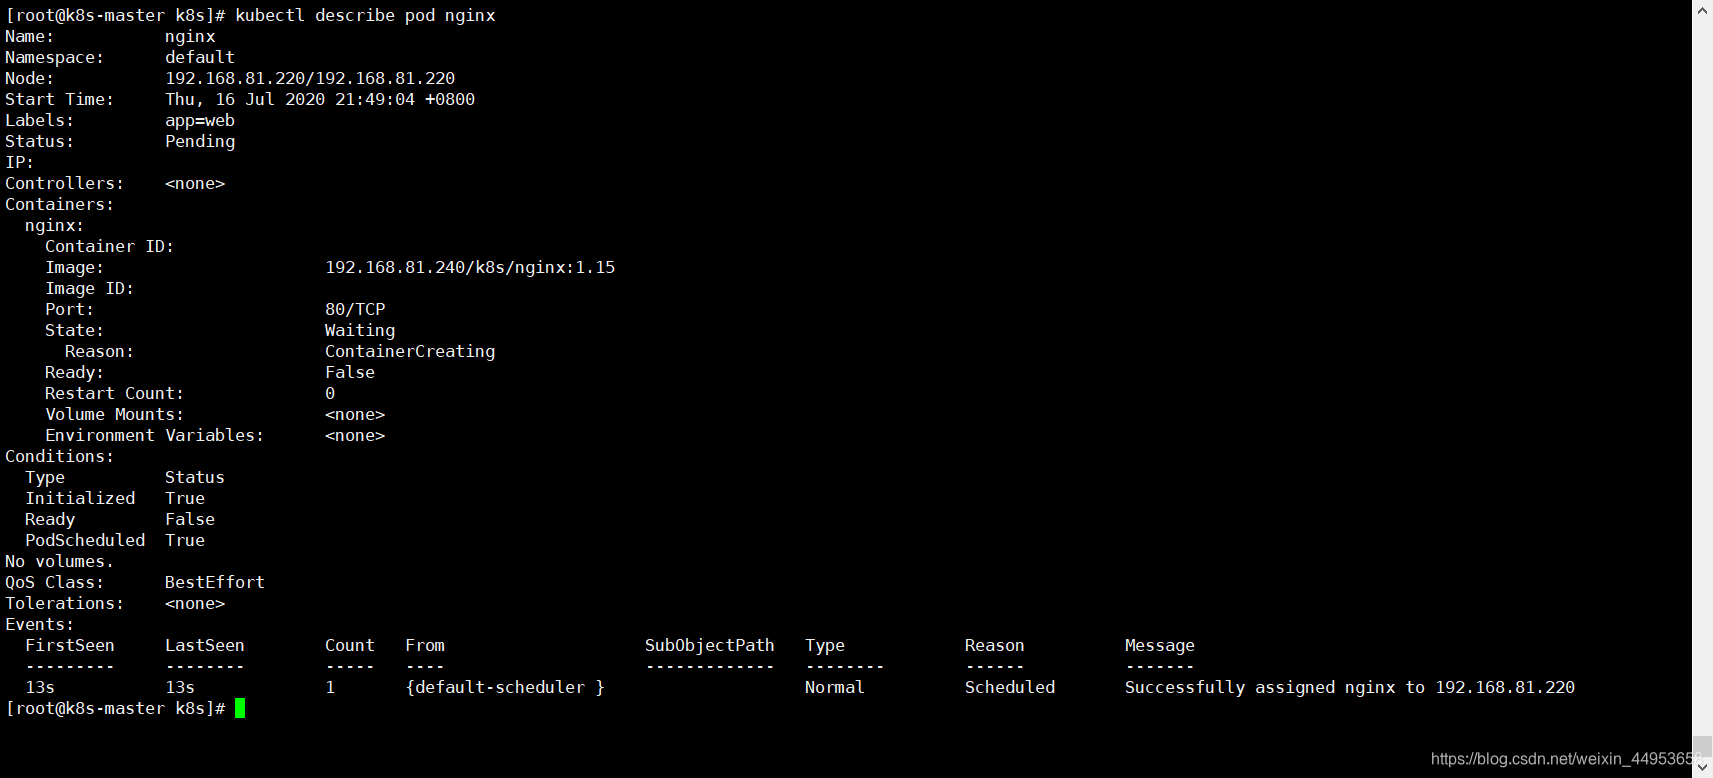
Task: Click the 'Conditions:' section heading
Action: (60, 456)
